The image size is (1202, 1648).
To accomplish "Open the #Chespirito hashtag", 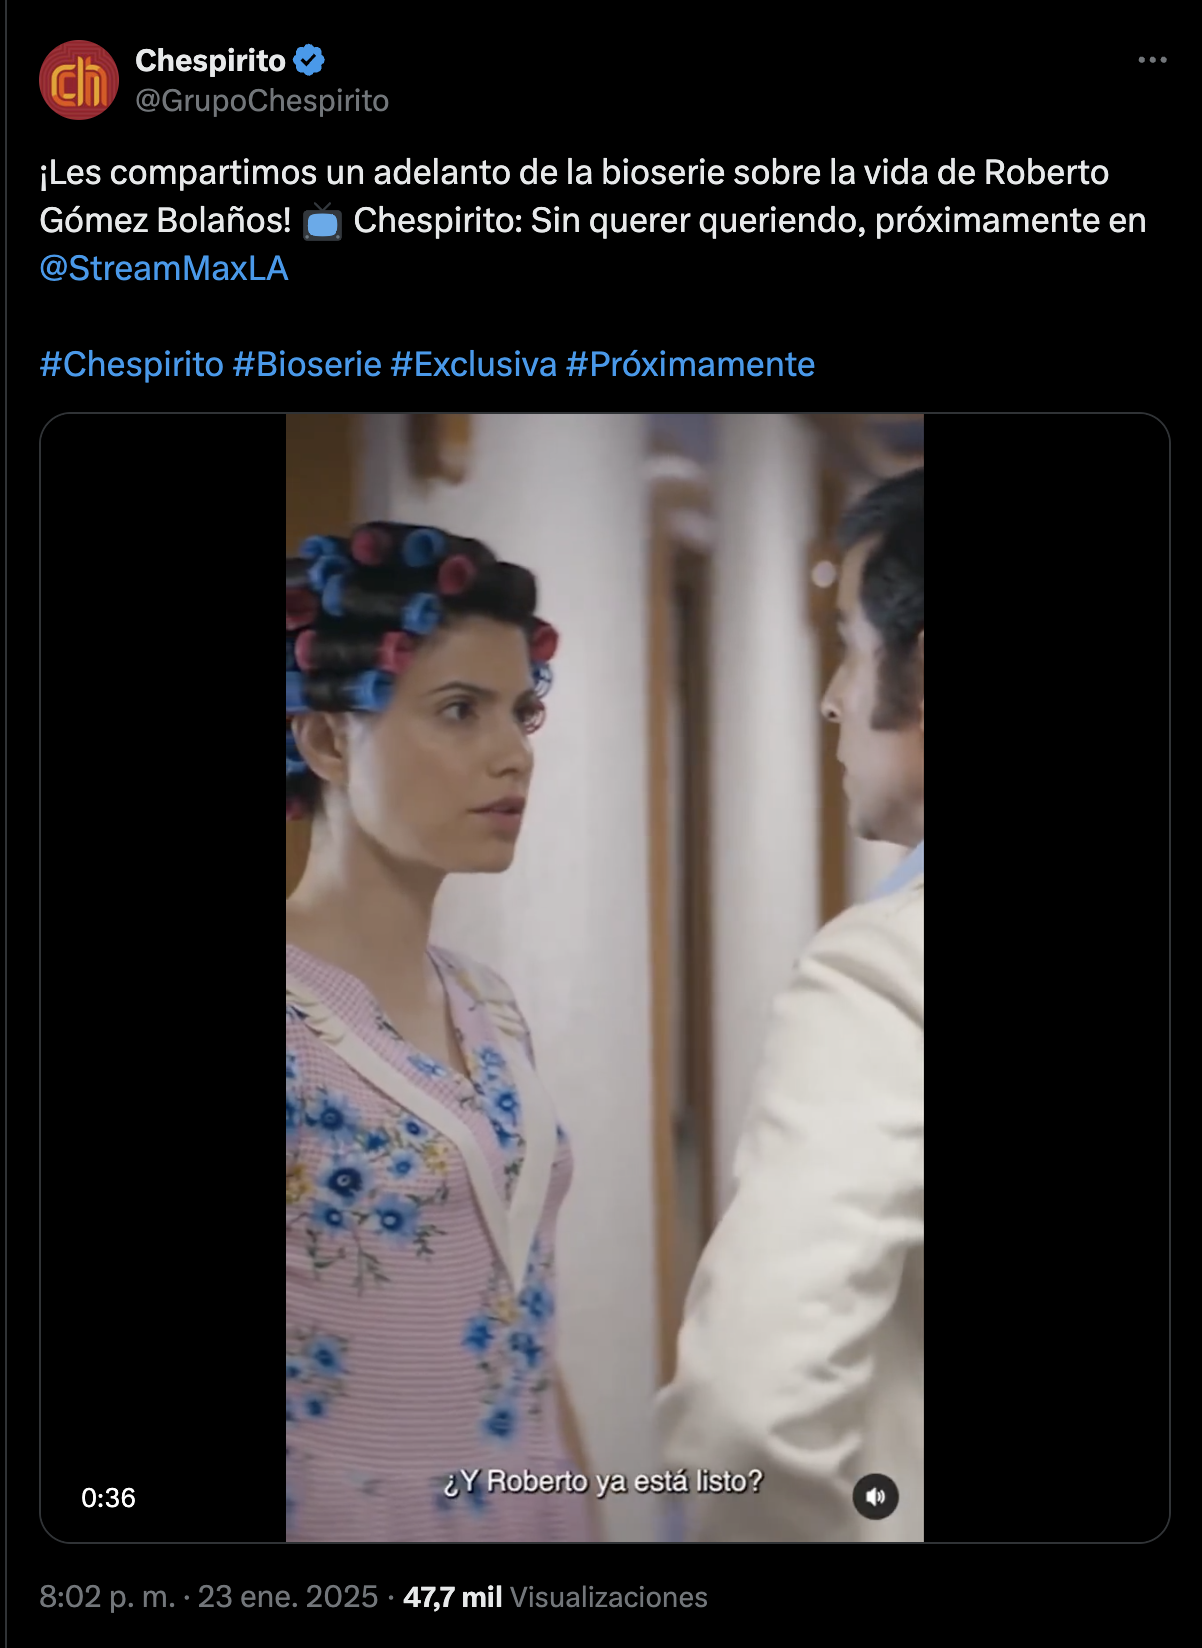I will pyautogui.click(x=131, y=364).
